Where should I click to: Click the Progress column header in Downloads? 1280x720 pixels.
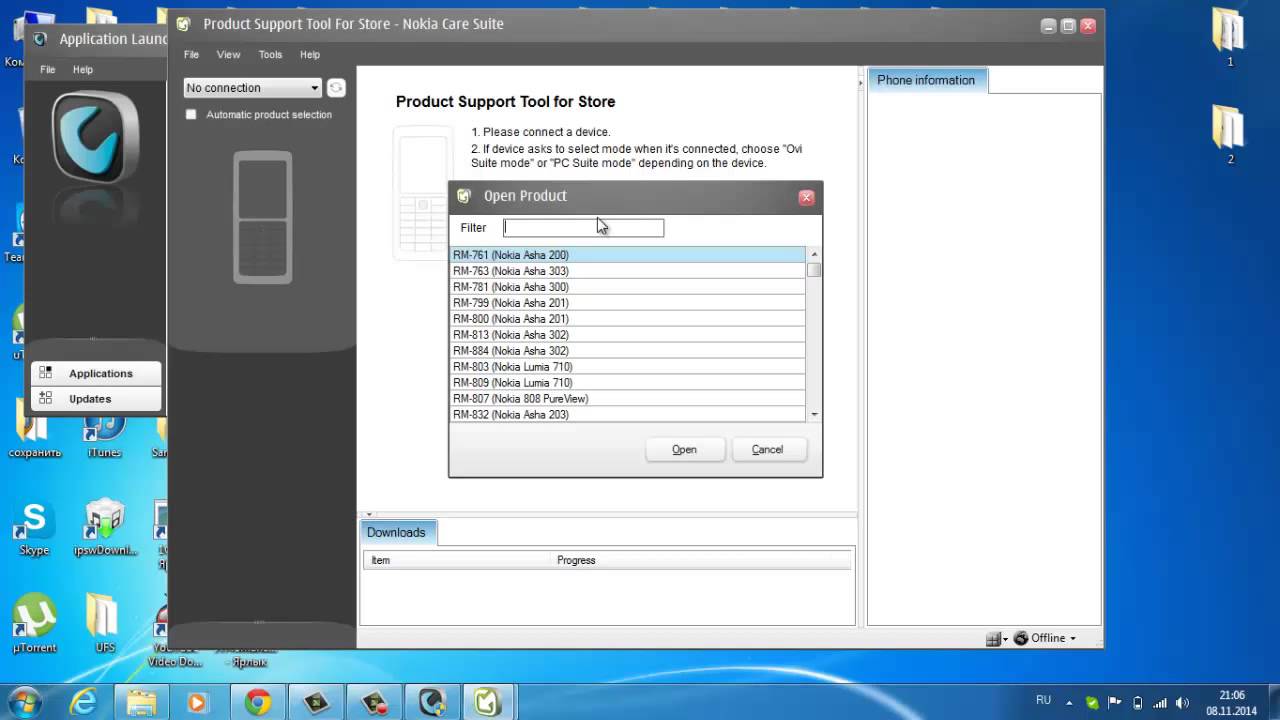coord(700,560)
